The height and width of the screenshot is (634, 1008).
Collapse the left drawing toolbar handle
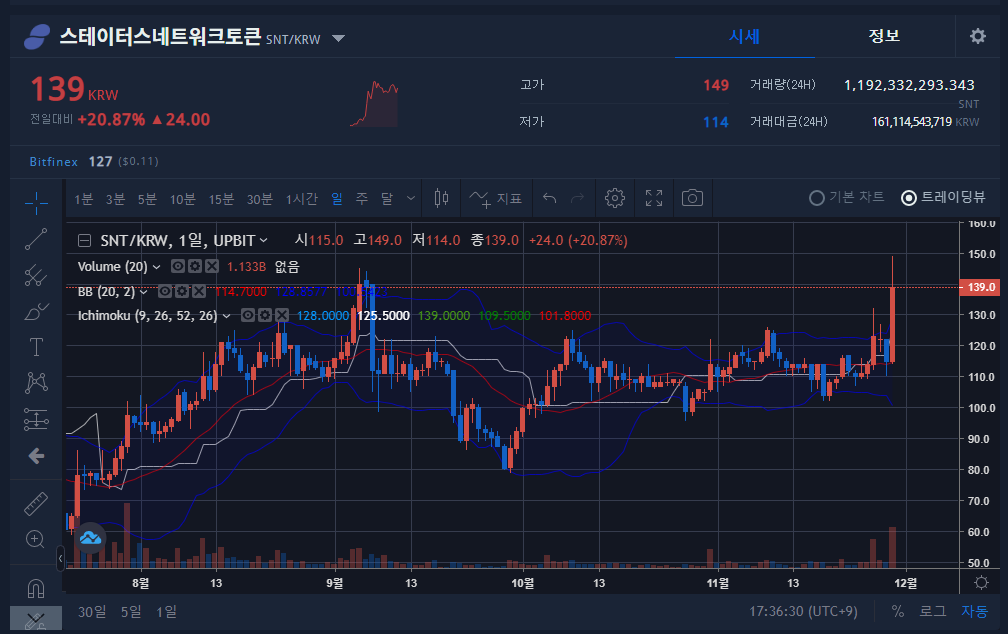60,558
